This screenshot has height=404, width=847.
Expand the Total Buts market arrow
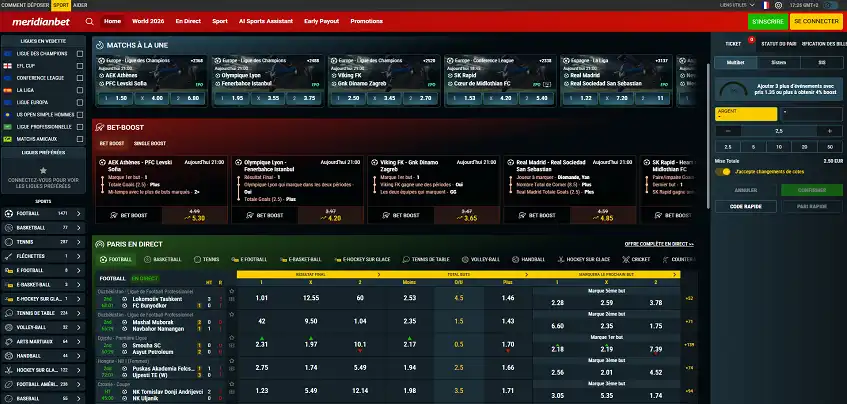coord(526,274)
